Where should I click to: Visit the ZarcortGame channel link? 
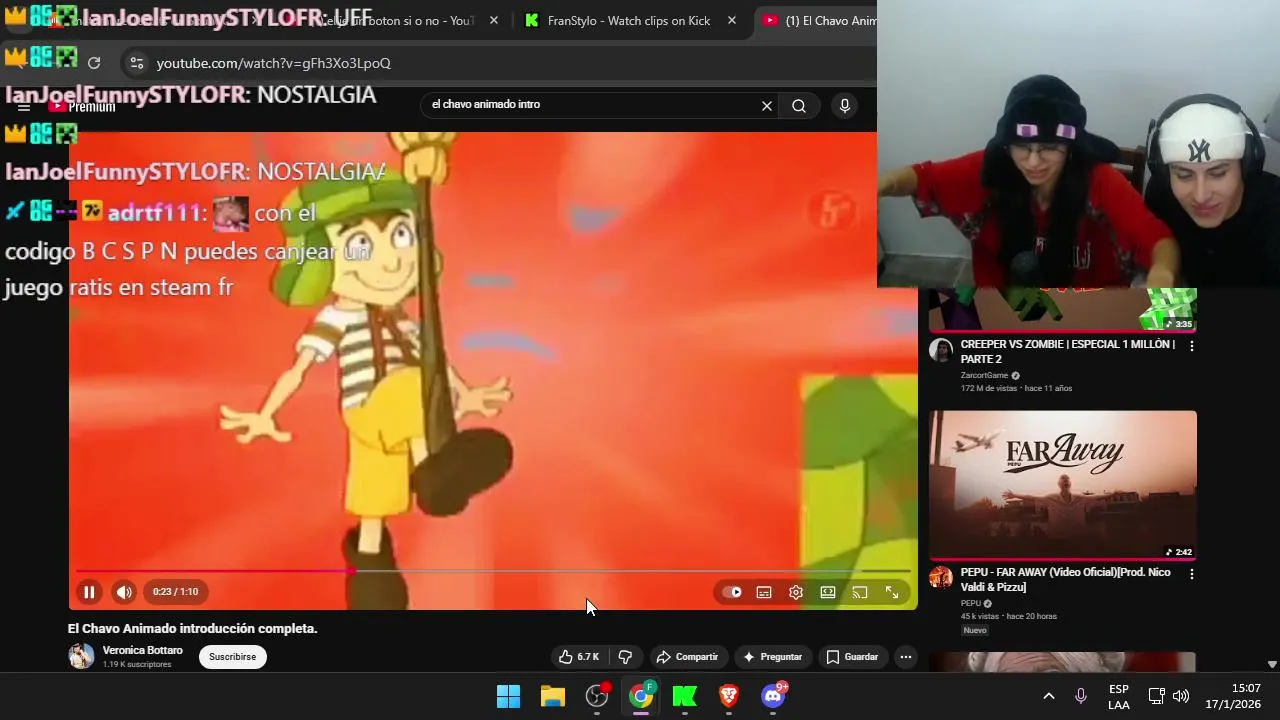click(984, 376)
